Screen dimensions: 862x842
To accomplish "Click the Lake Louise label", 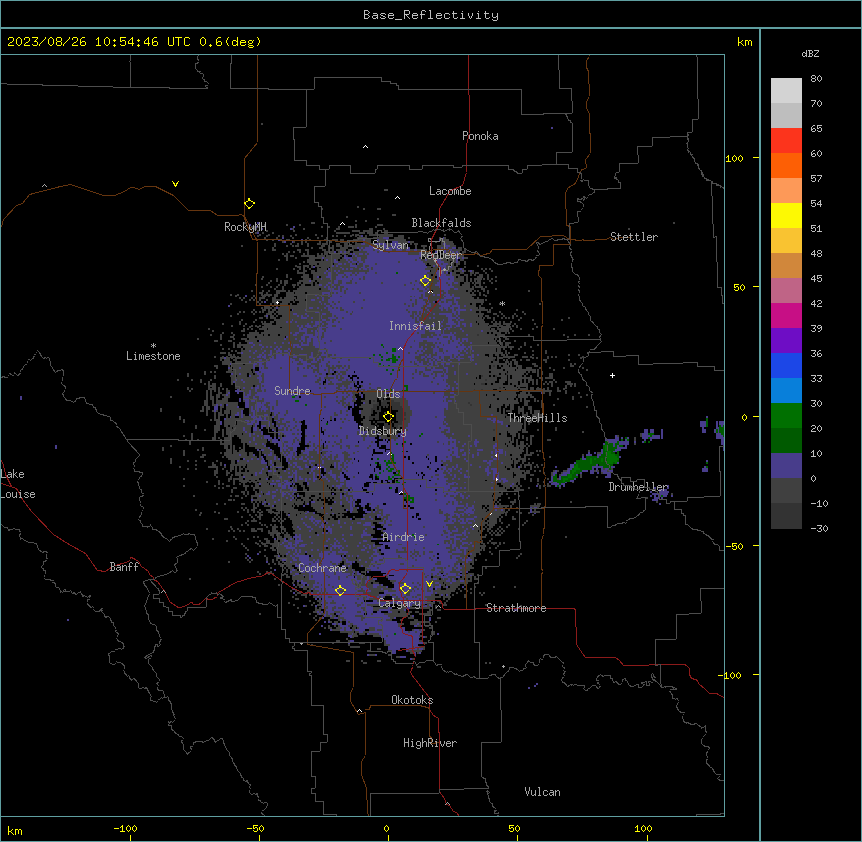I will coord(16,484).
